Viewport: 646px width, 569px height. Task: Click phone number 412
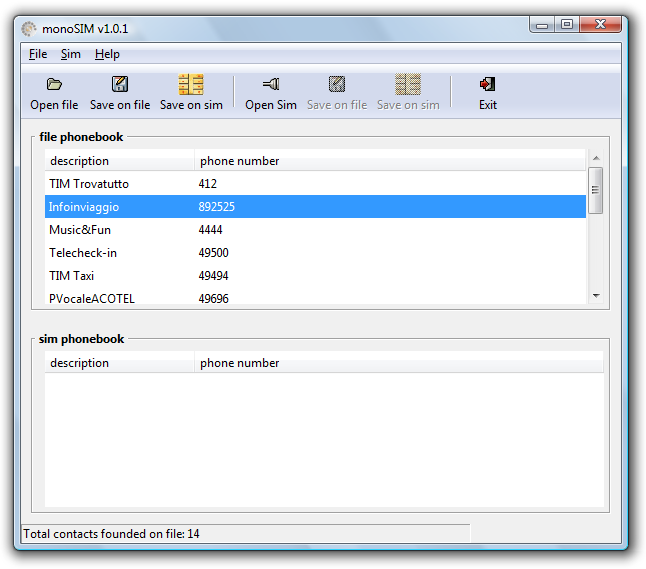pos(208,184)
